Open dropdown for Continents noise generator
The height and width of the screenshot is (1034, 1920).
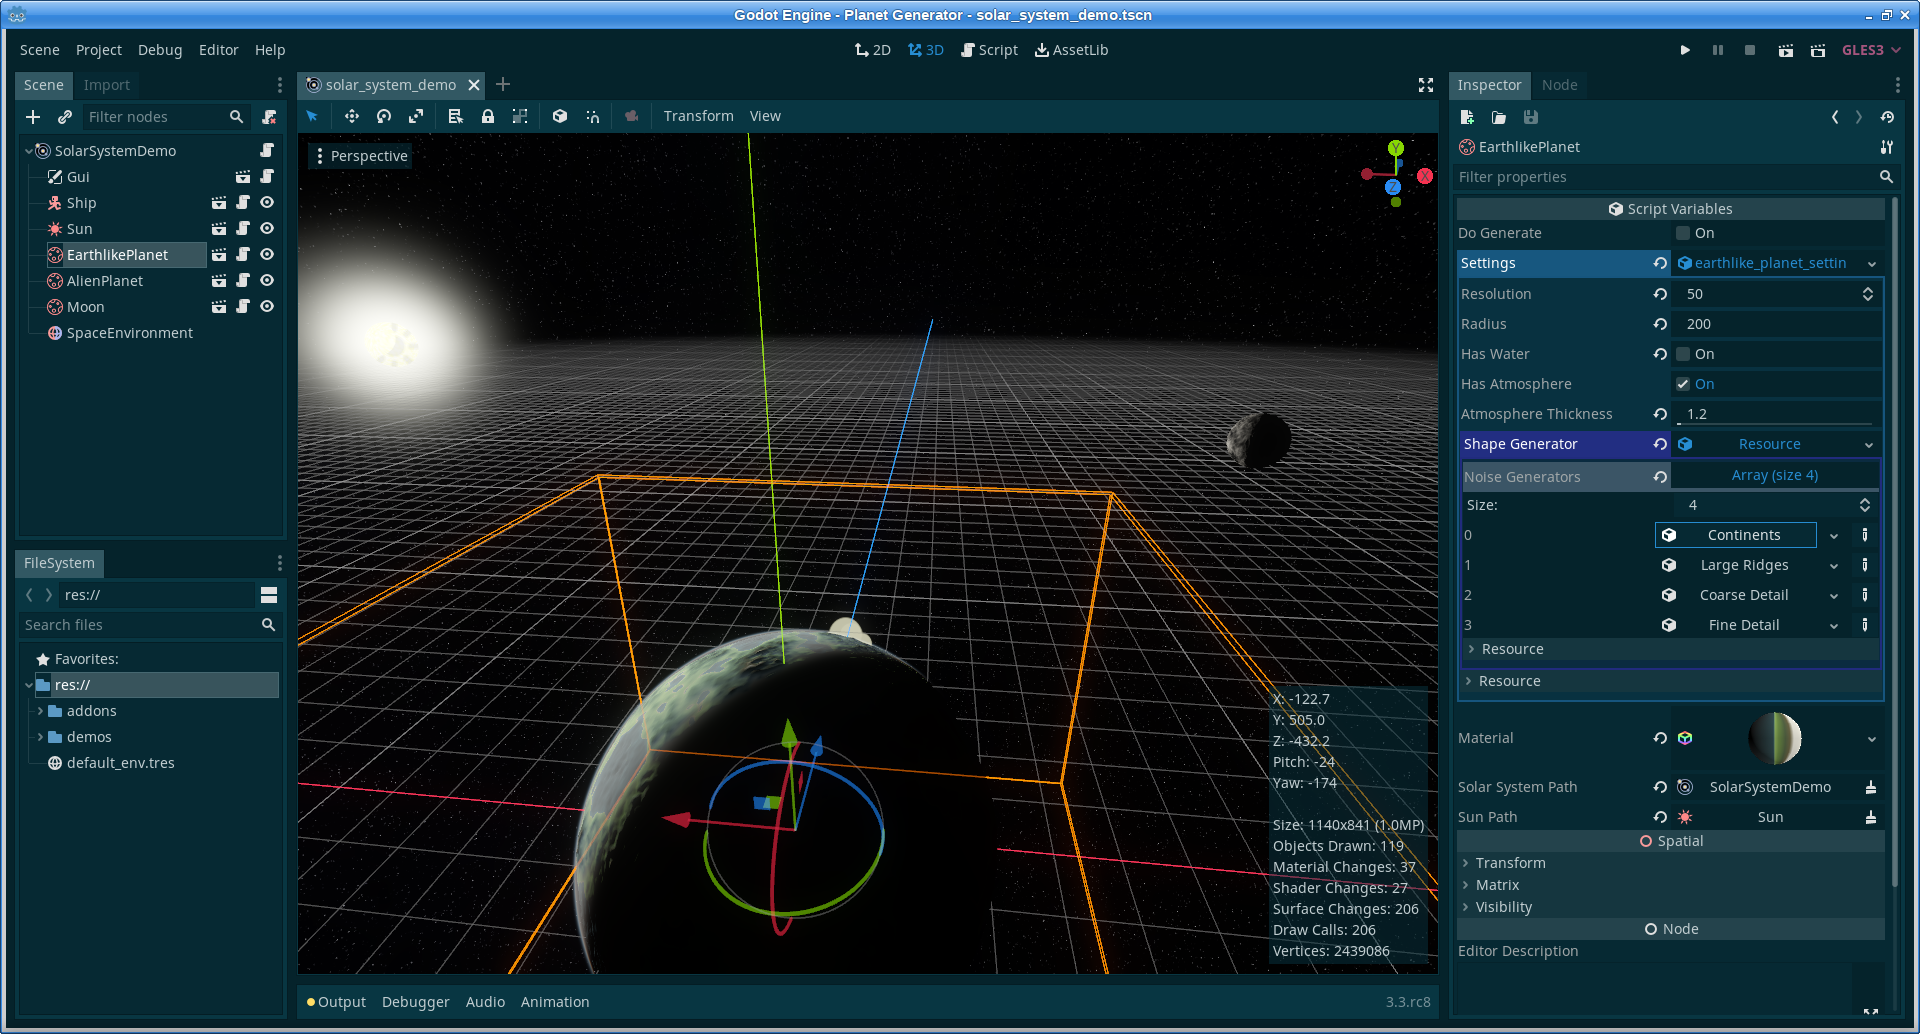(1834, 536)
